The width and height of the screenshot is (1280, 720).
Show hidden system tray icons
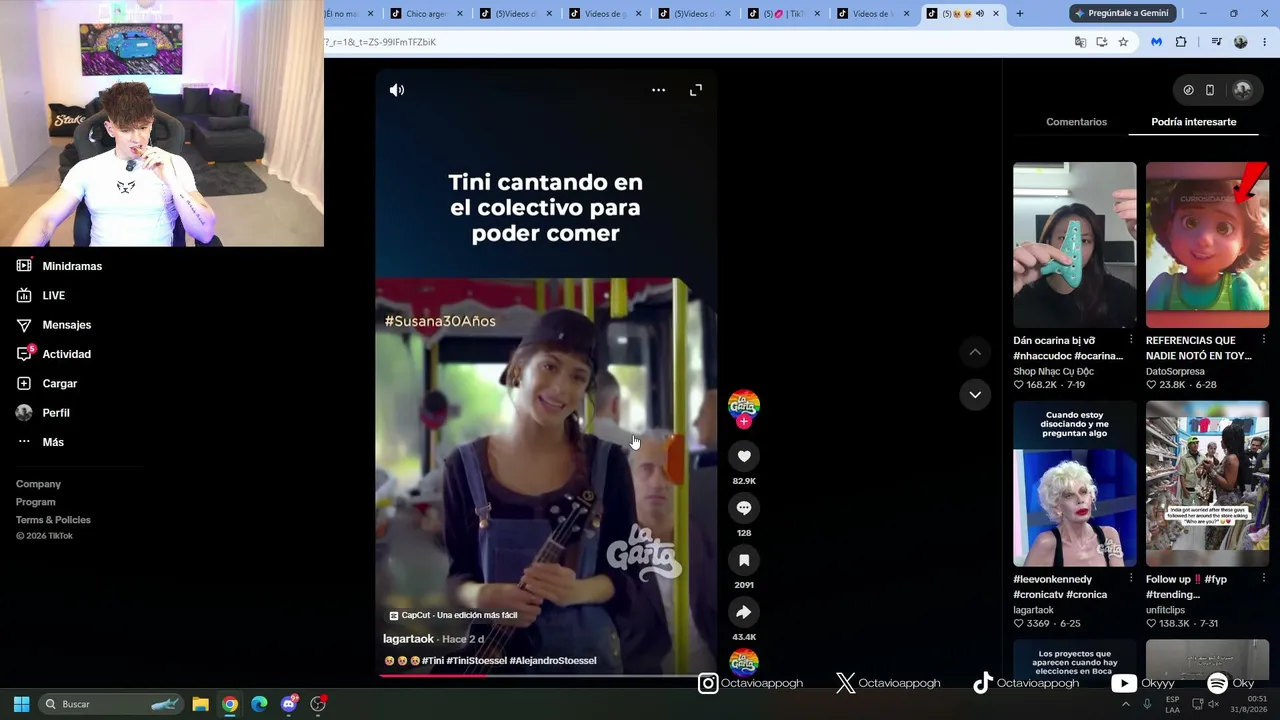coord(1126,704)
